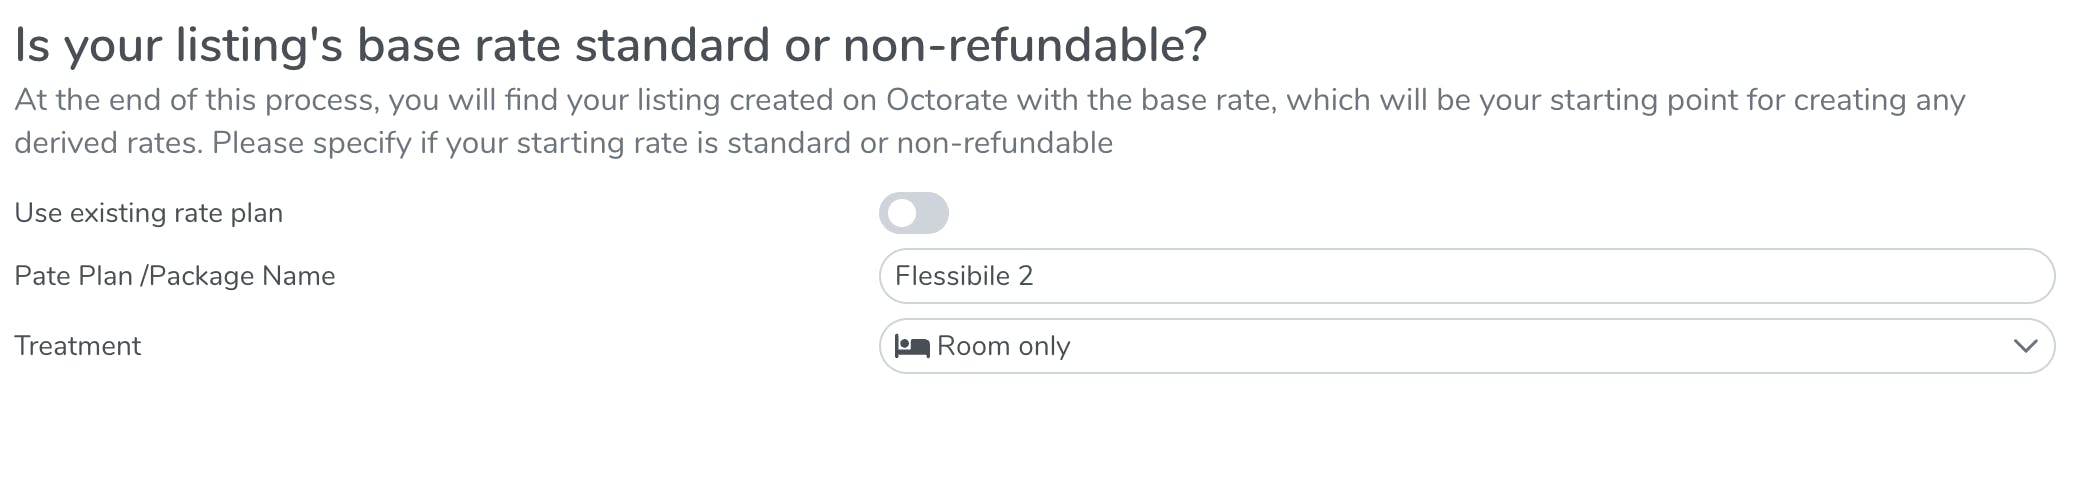
Task: Enable the Use existing rate plan toggle
Action: 913,213
